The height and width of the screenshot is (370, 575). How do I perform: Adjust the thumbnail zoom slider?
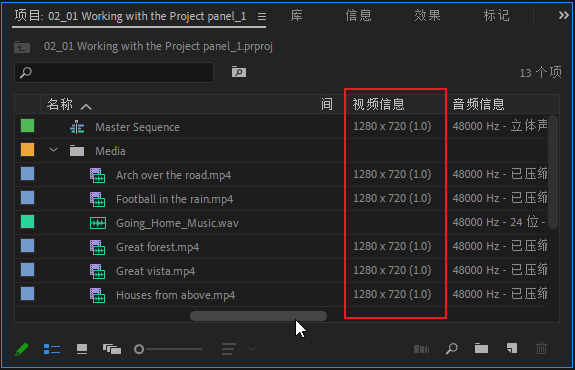point(168,349)
